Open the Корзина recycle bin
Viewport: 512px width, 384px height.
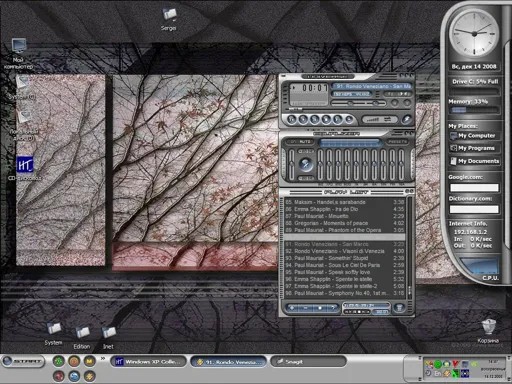point(488,332)
